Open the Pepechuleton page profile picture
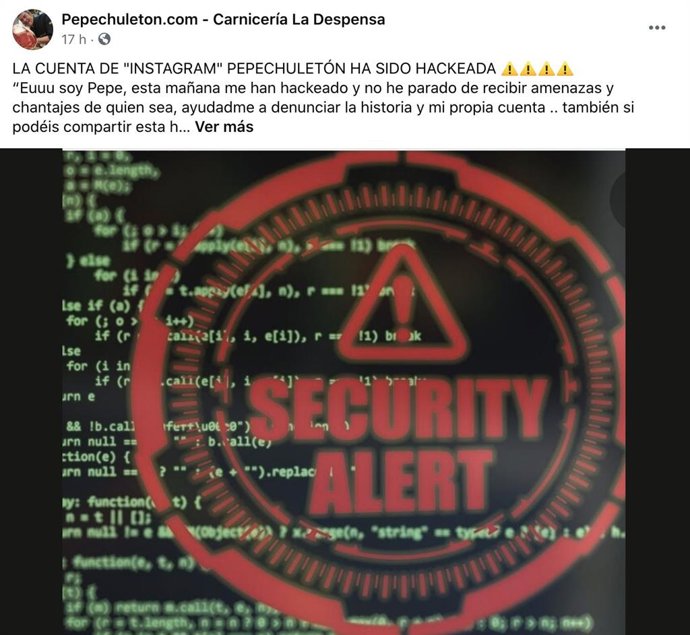The width and height of the screenshot is (690, 635). 33,29
